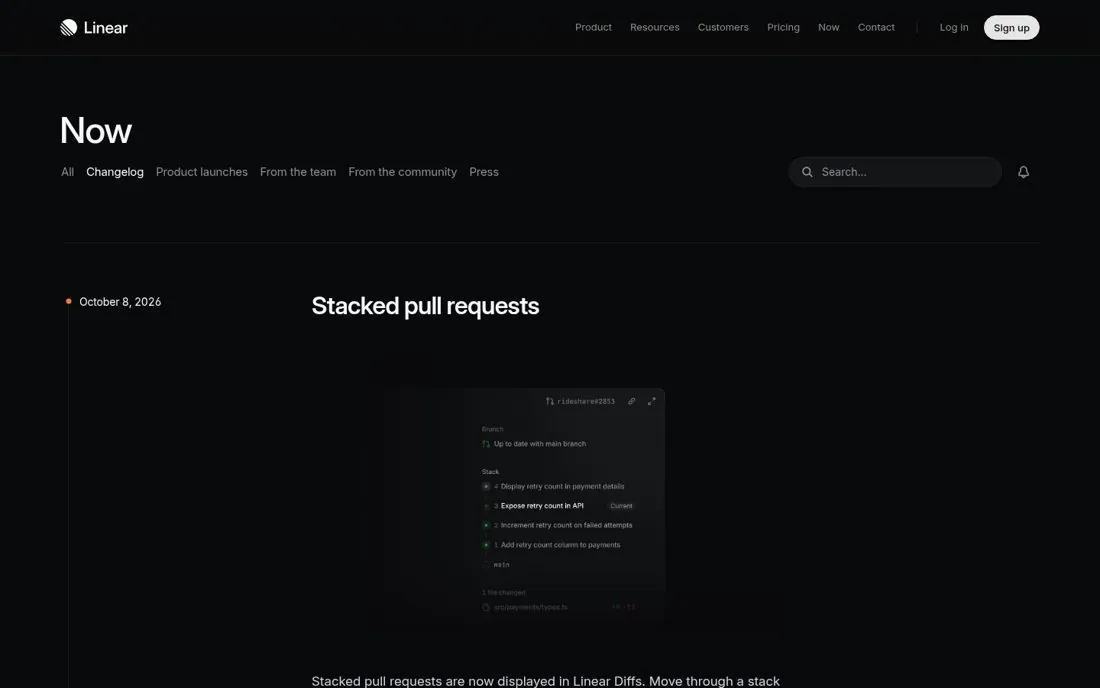Go to Customers in the top navigation
Screen dimensions: 1100x688
[723, 27]
